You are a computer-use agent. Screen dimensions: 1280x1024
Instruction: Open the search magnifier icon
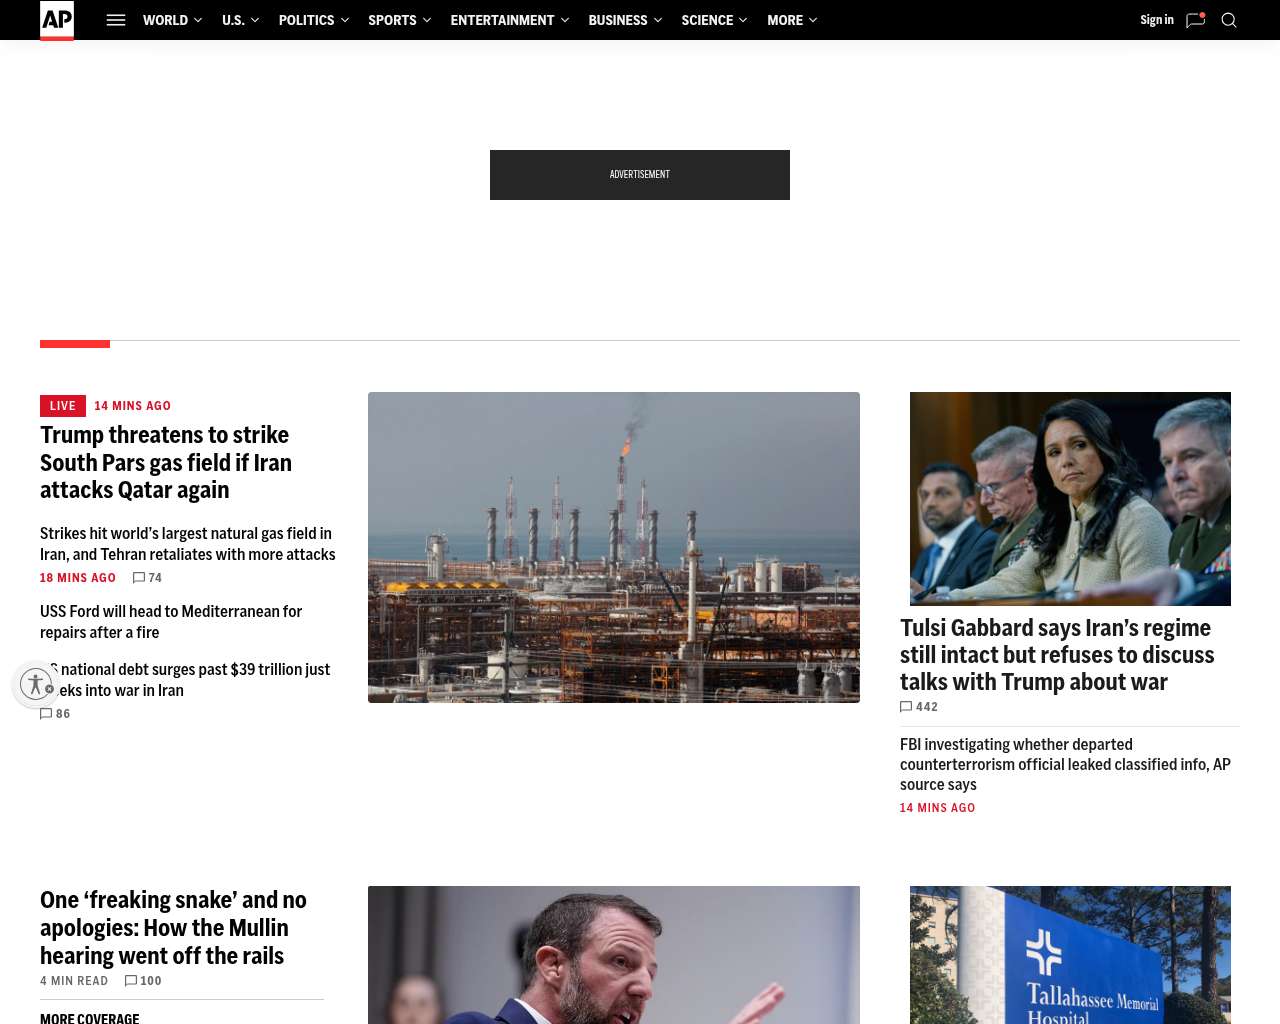pyautogui.click(x=1229, y=20)
